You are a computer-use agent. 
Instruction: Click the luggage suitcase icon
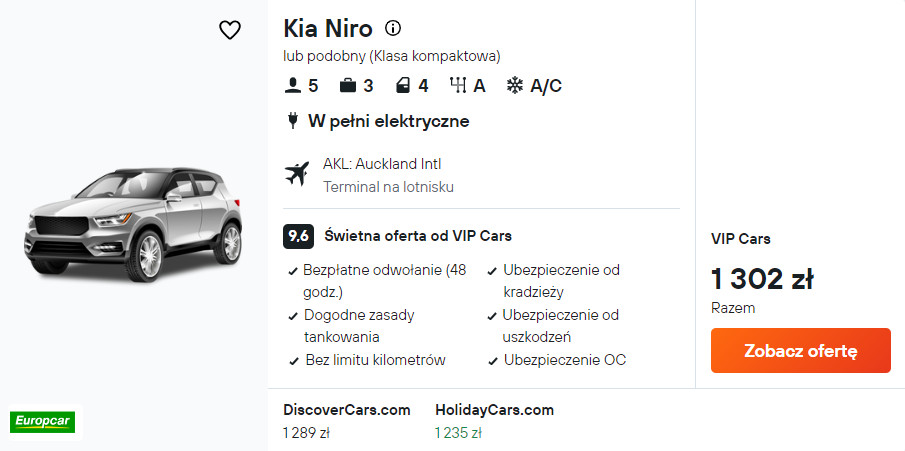click(x=348, y=86)
